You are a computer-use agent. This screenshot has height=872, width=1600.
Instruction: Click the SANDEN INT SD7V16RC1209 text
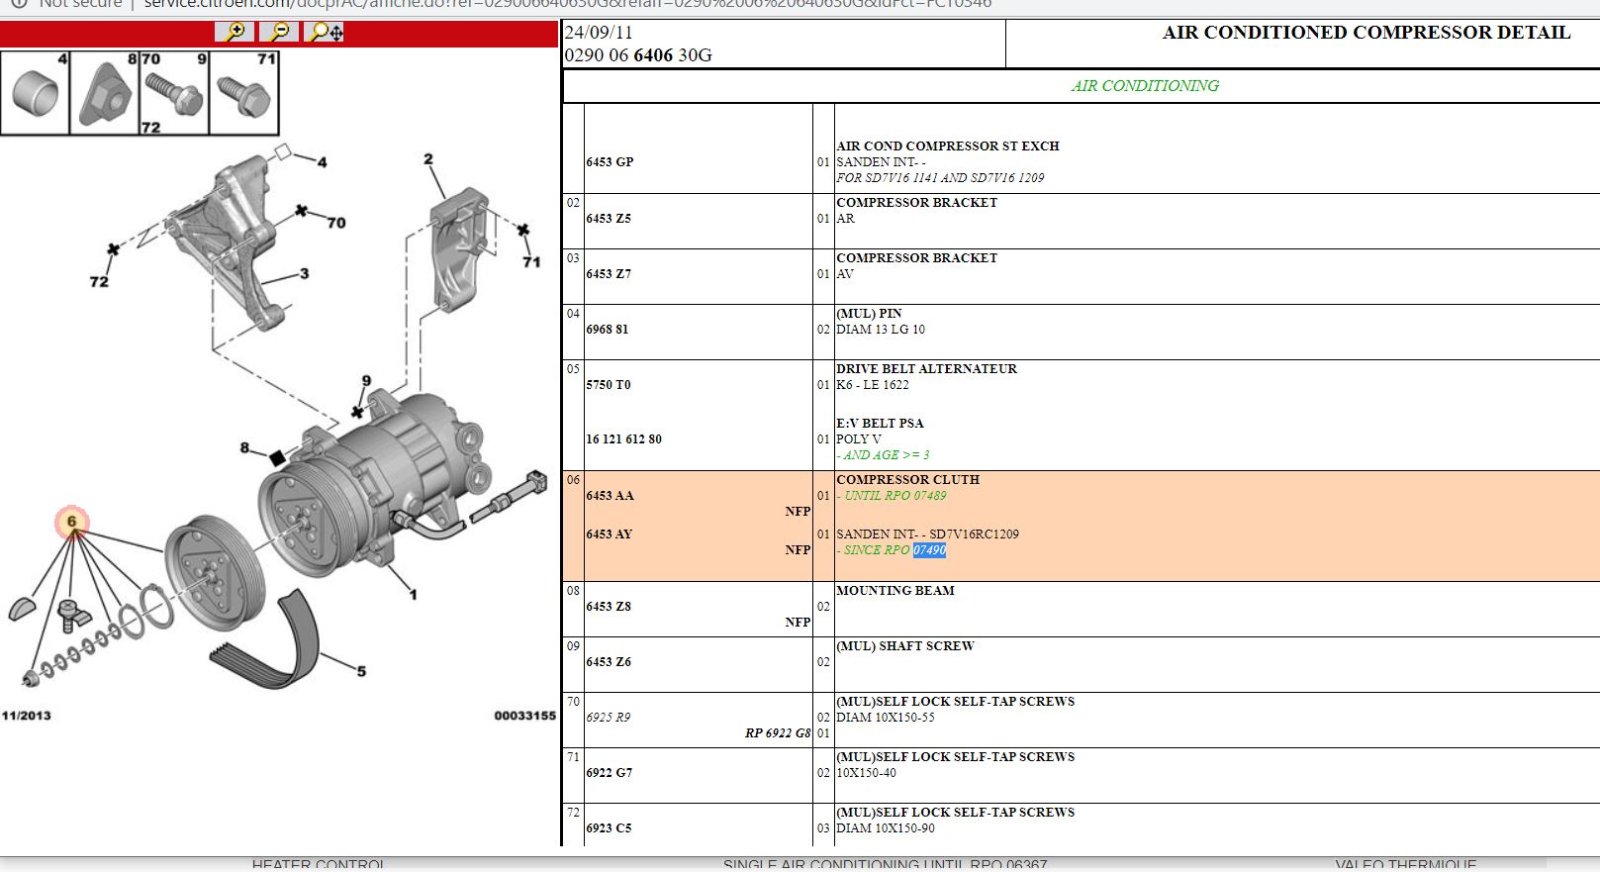point(927,534)
